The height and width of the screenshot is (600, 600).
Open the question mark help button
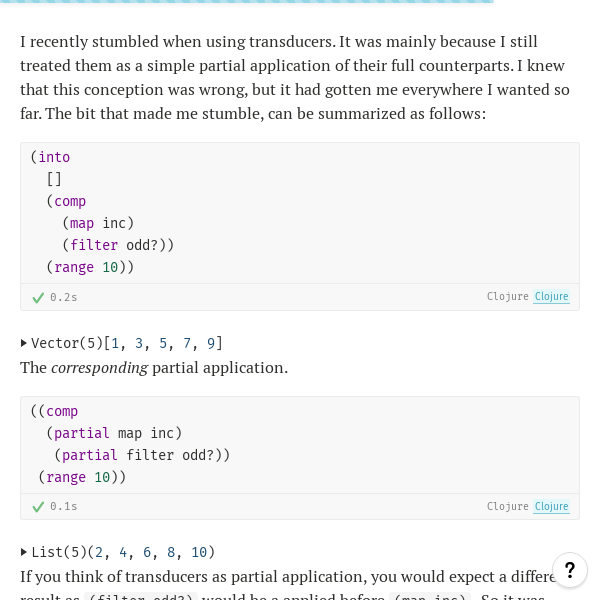point(570,570)
